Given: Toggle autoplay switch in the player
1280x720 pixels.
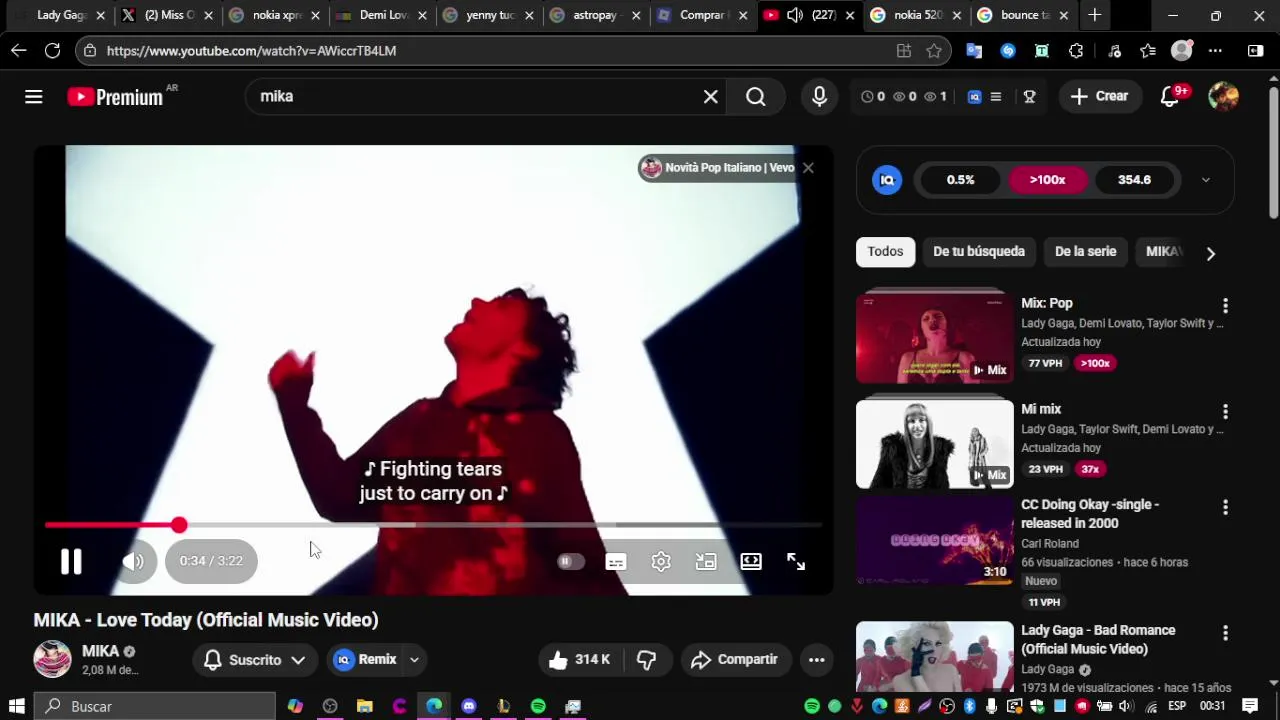Looking at the screenshot, I should pos(570,562).
